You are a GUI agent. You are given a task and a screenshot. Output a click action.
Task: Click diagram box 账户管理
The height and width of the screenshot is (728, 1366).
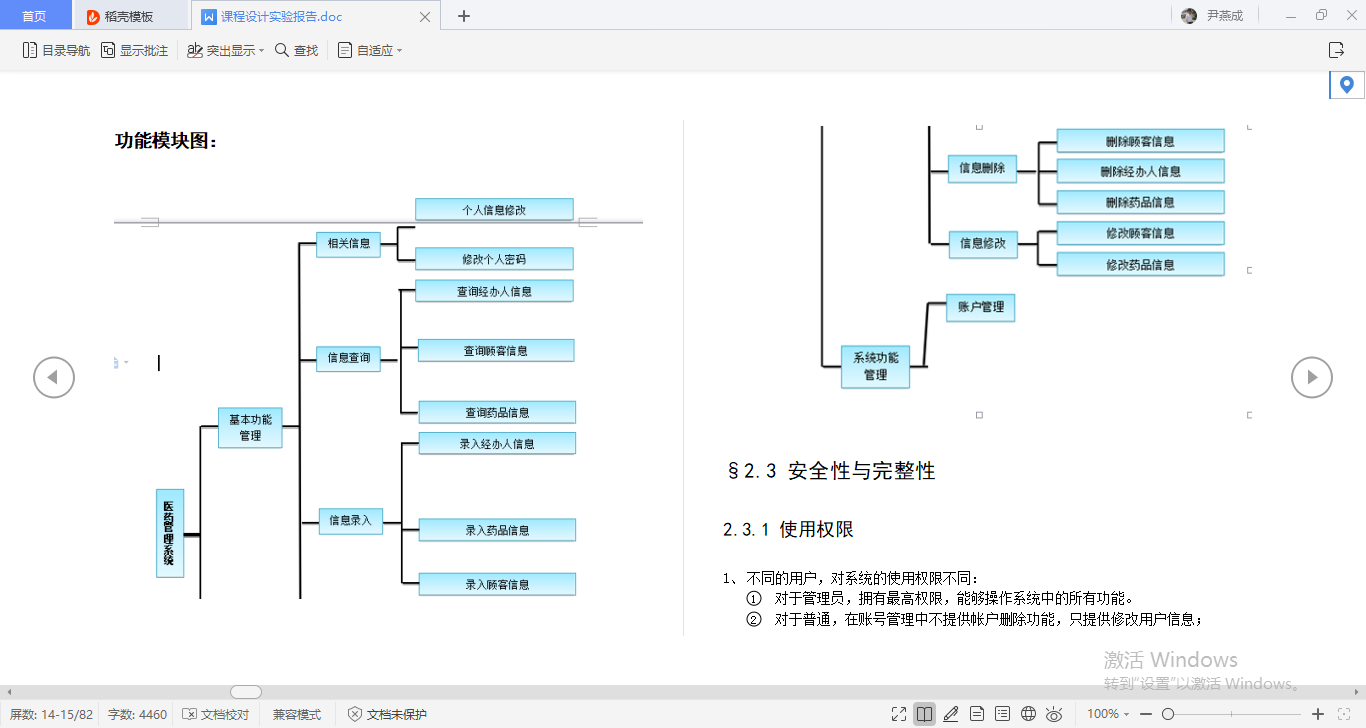point(980,307)
